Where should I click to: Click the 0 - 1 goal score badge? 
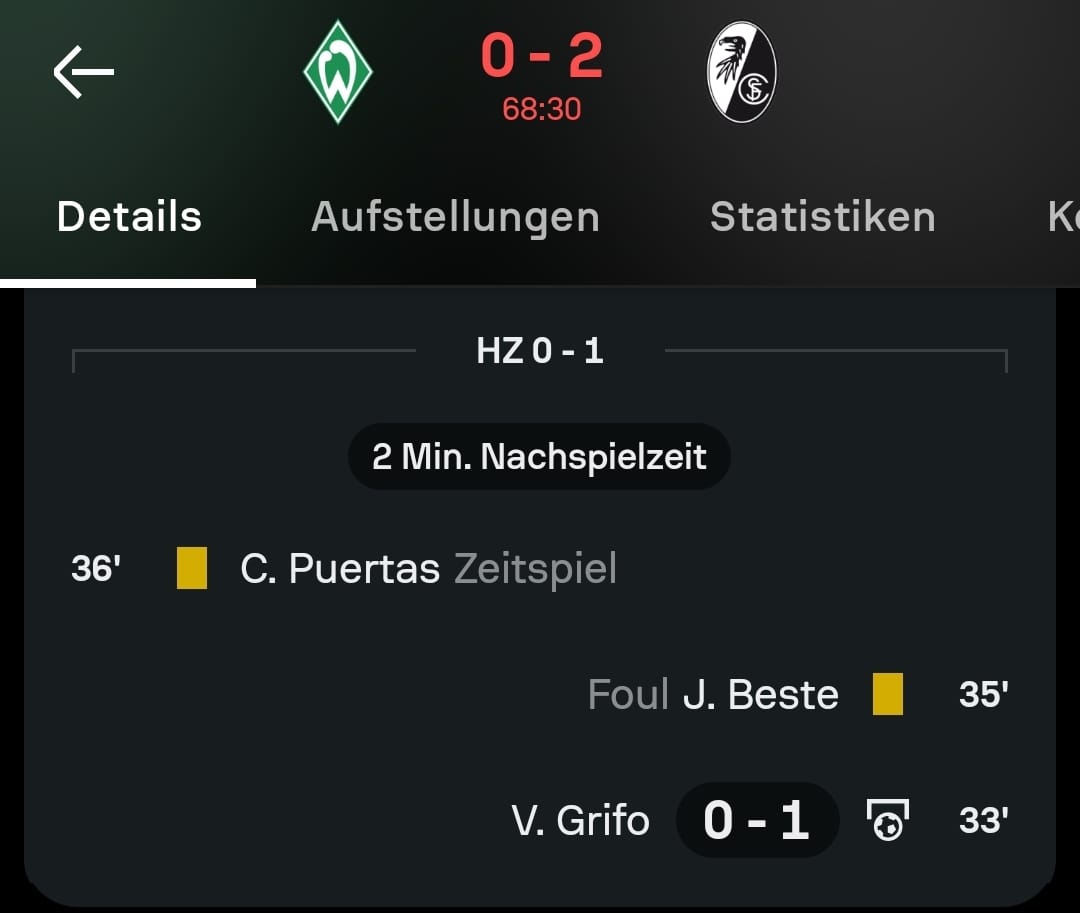tap(756, 820)
